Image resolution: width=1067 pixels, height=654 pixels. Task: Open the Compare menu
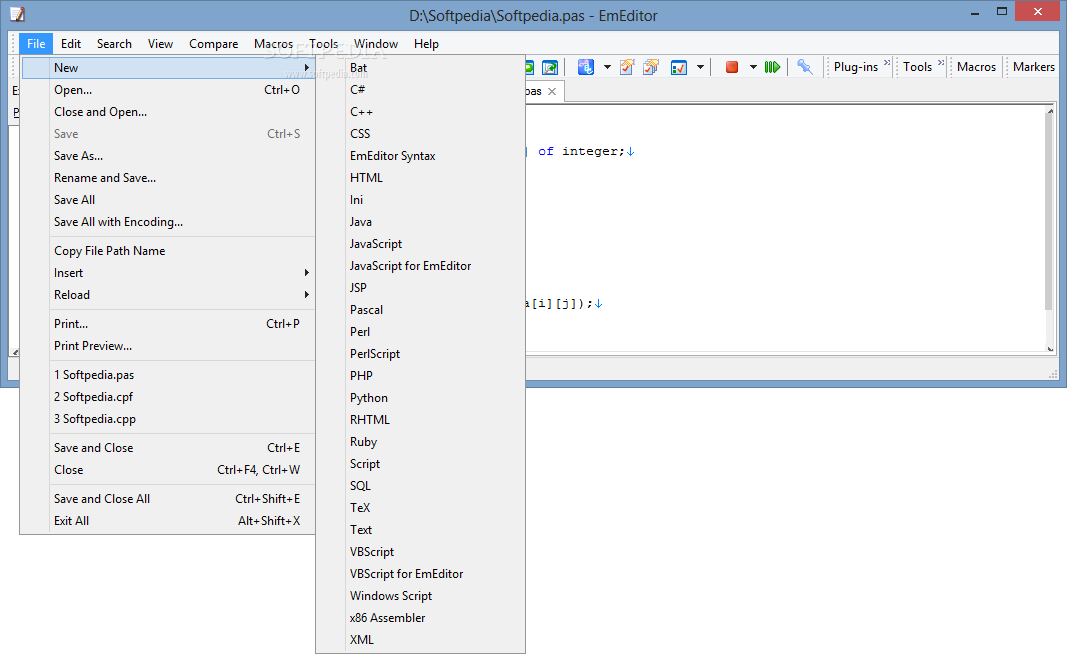click(x=214, y=44)
